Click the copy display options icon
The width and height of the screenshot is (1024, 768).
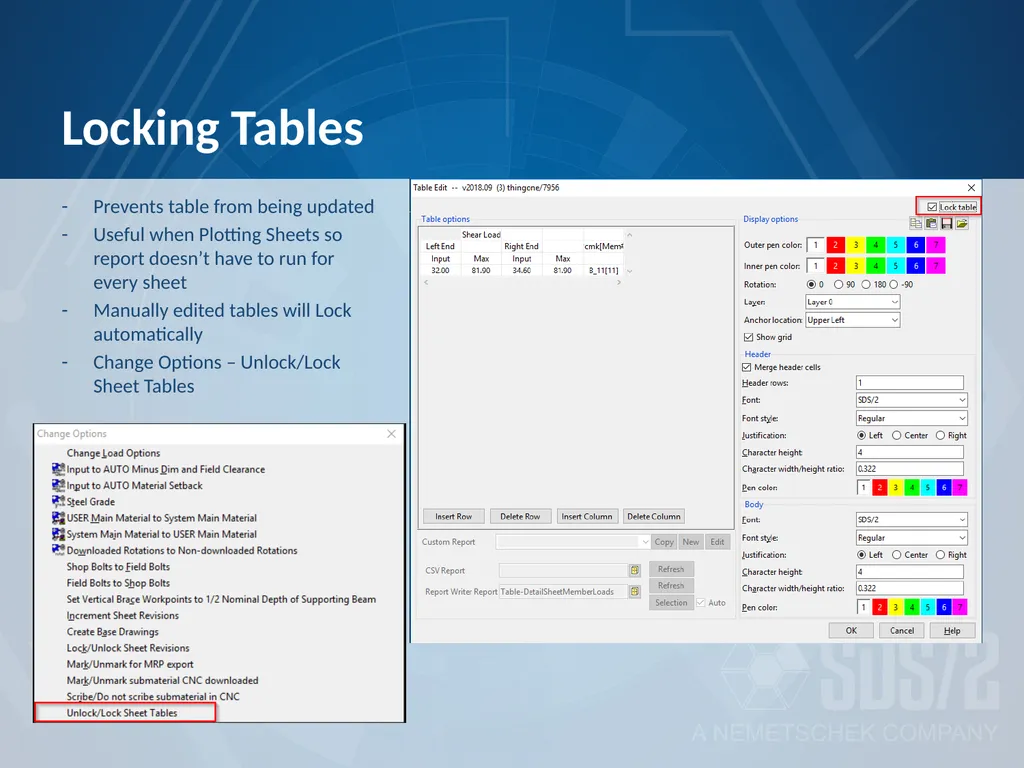coord(916,223)
